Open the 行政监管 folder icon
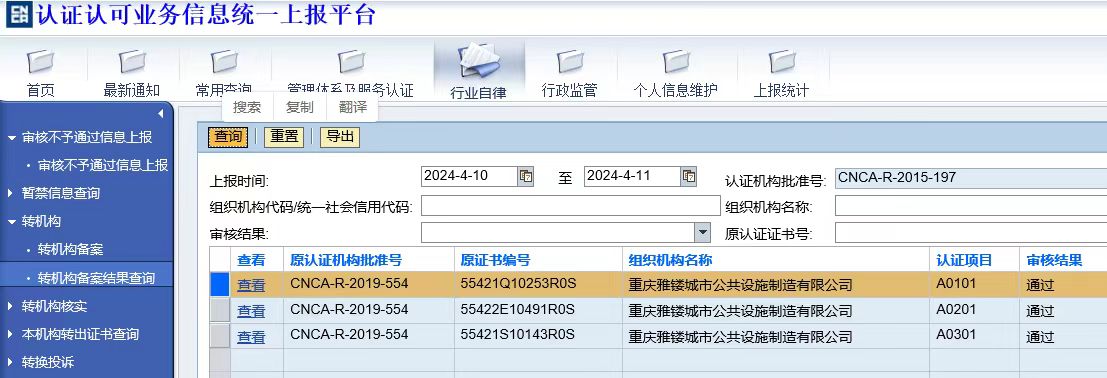1107x378 pixels. tap(570, 62)
